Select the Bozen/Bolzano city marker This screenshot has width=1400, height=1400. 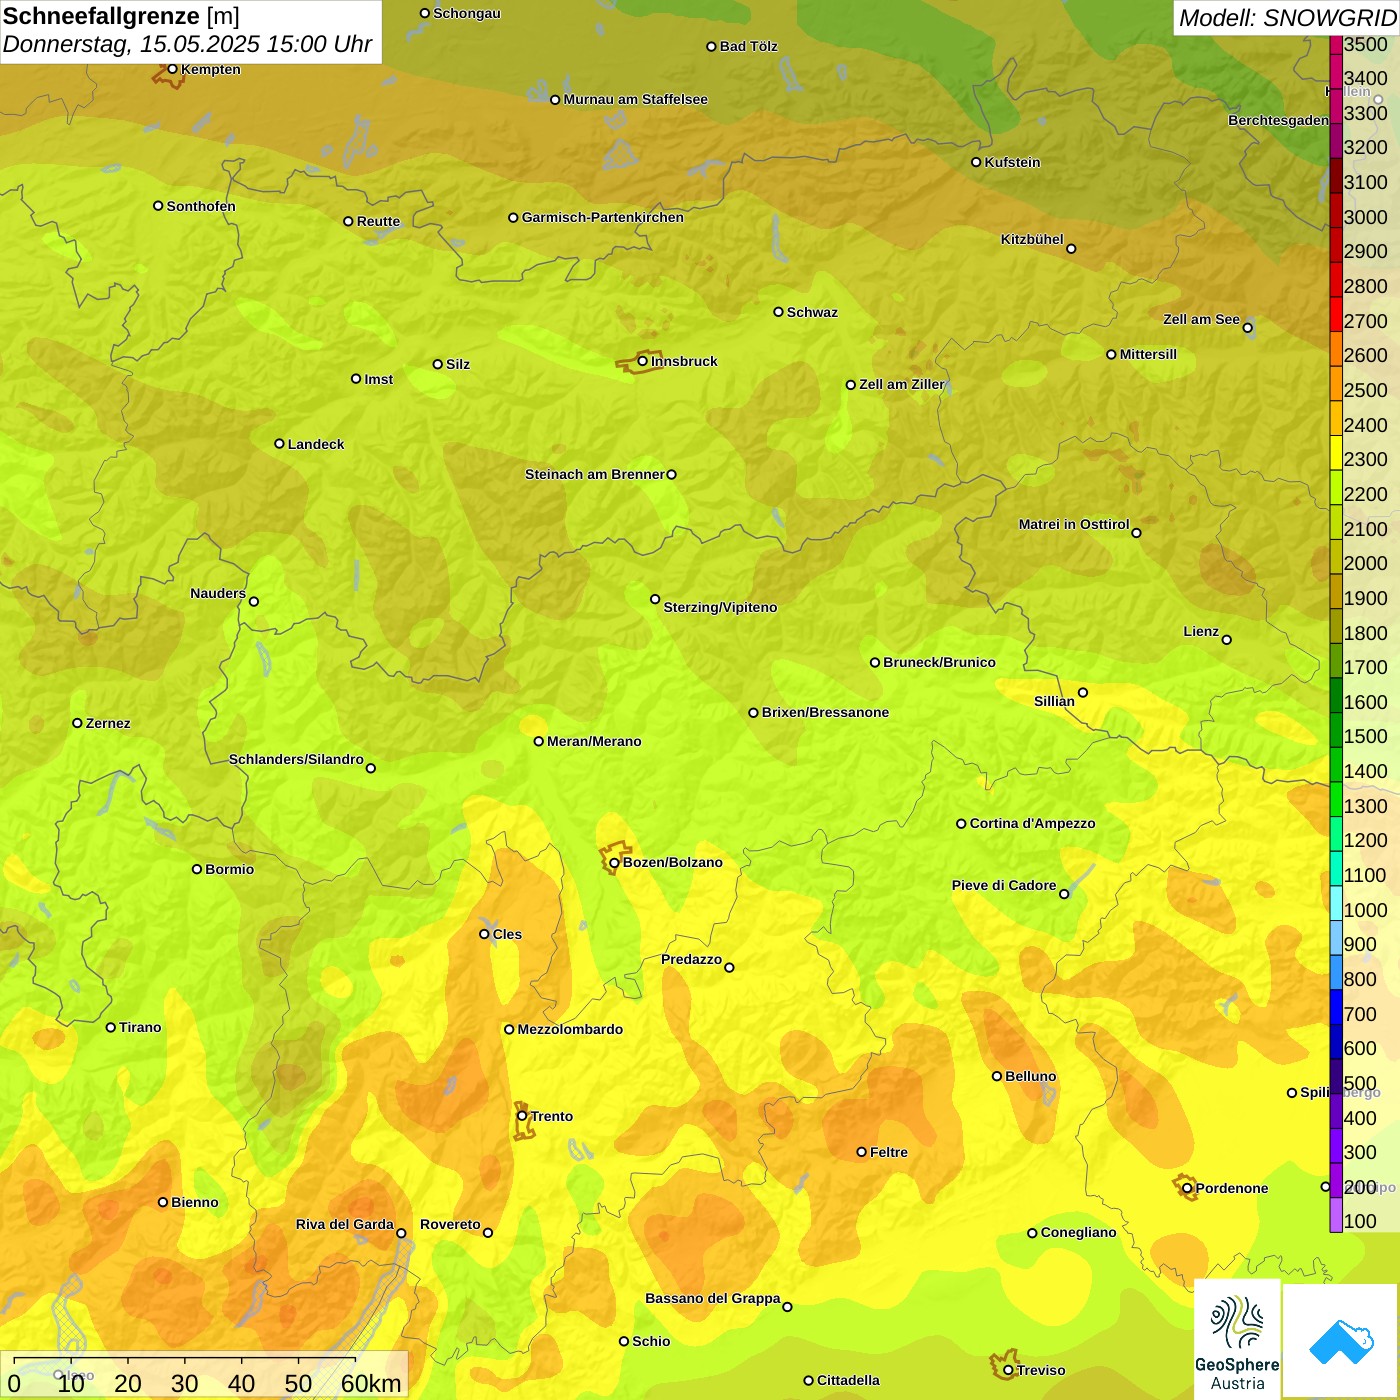(614, 862)
